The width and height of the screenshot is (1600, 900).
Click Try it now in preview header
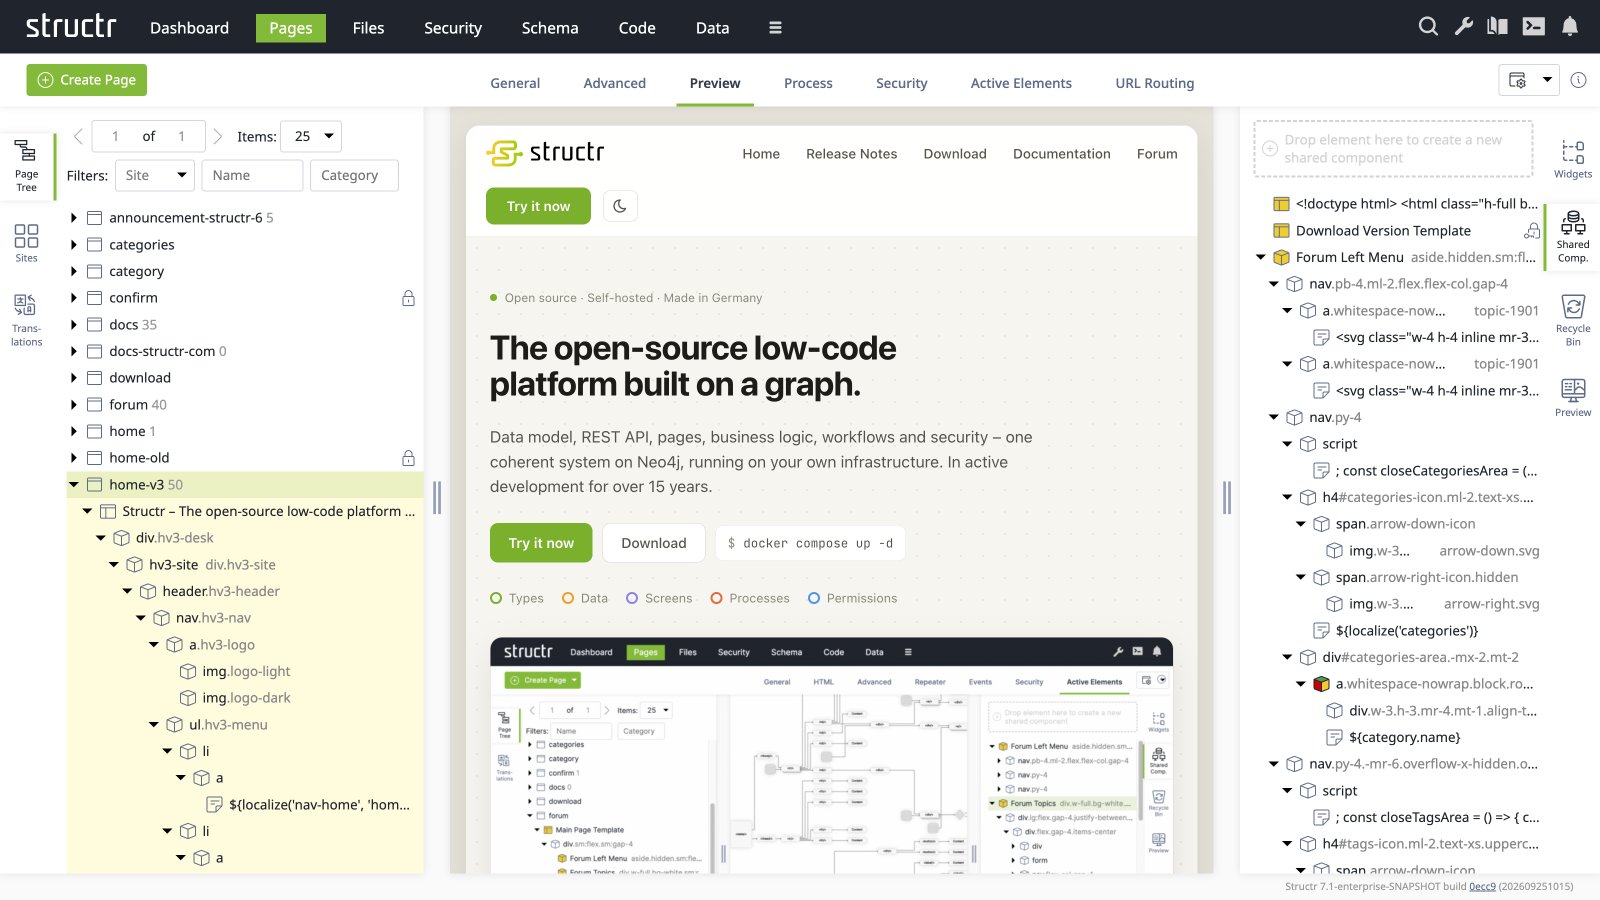[538, 206]
